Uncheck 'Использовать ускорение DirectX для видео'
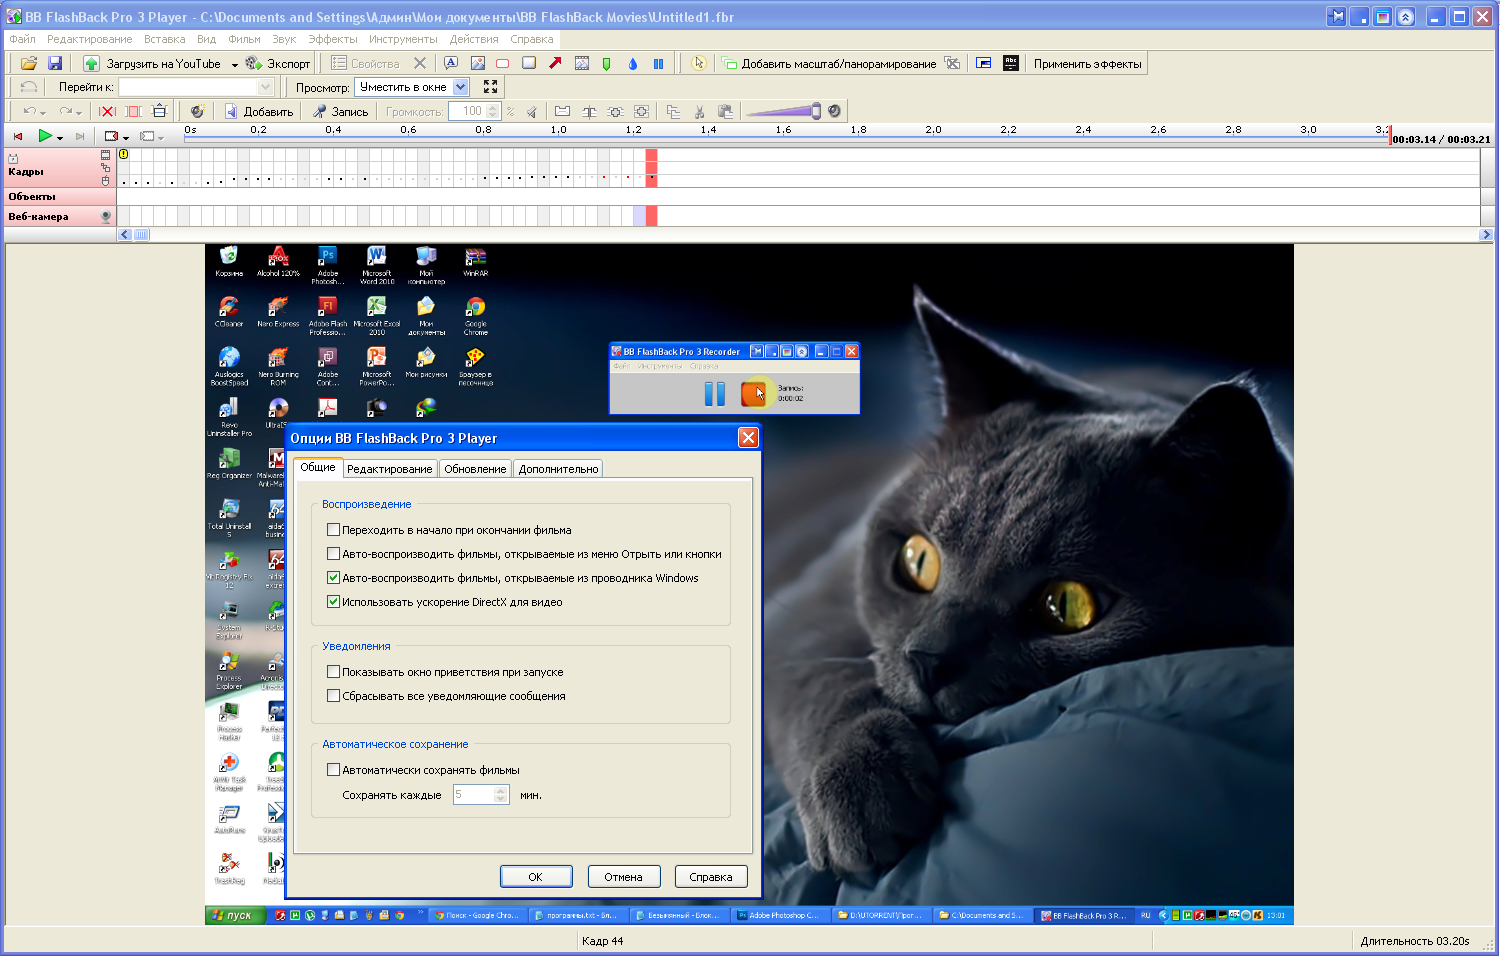The image size is (1500, 957). click(x=334, y=602)
